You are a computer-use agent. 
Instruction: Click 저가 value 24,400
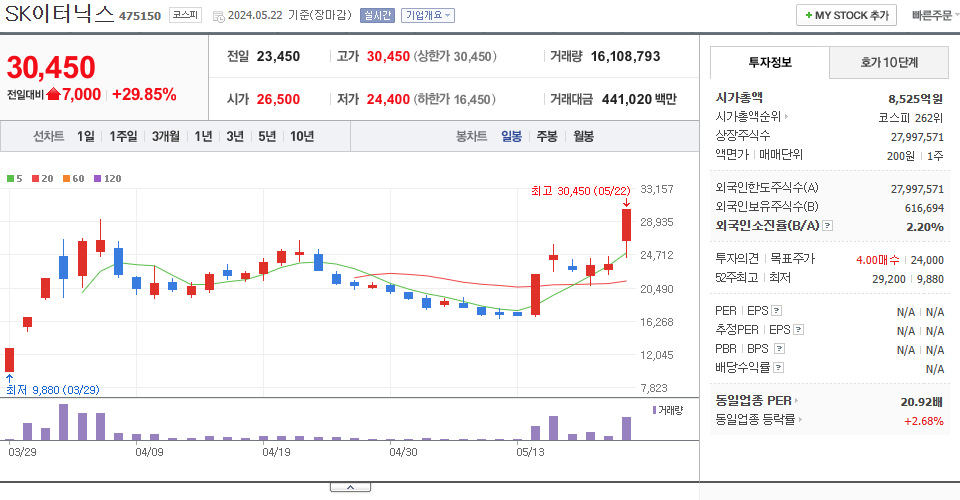click(388, 100)
